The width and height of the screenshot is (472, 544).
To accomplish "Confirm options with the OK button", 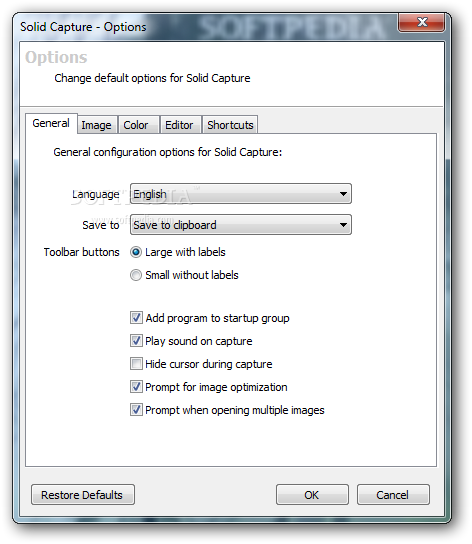I will [312, 495].
